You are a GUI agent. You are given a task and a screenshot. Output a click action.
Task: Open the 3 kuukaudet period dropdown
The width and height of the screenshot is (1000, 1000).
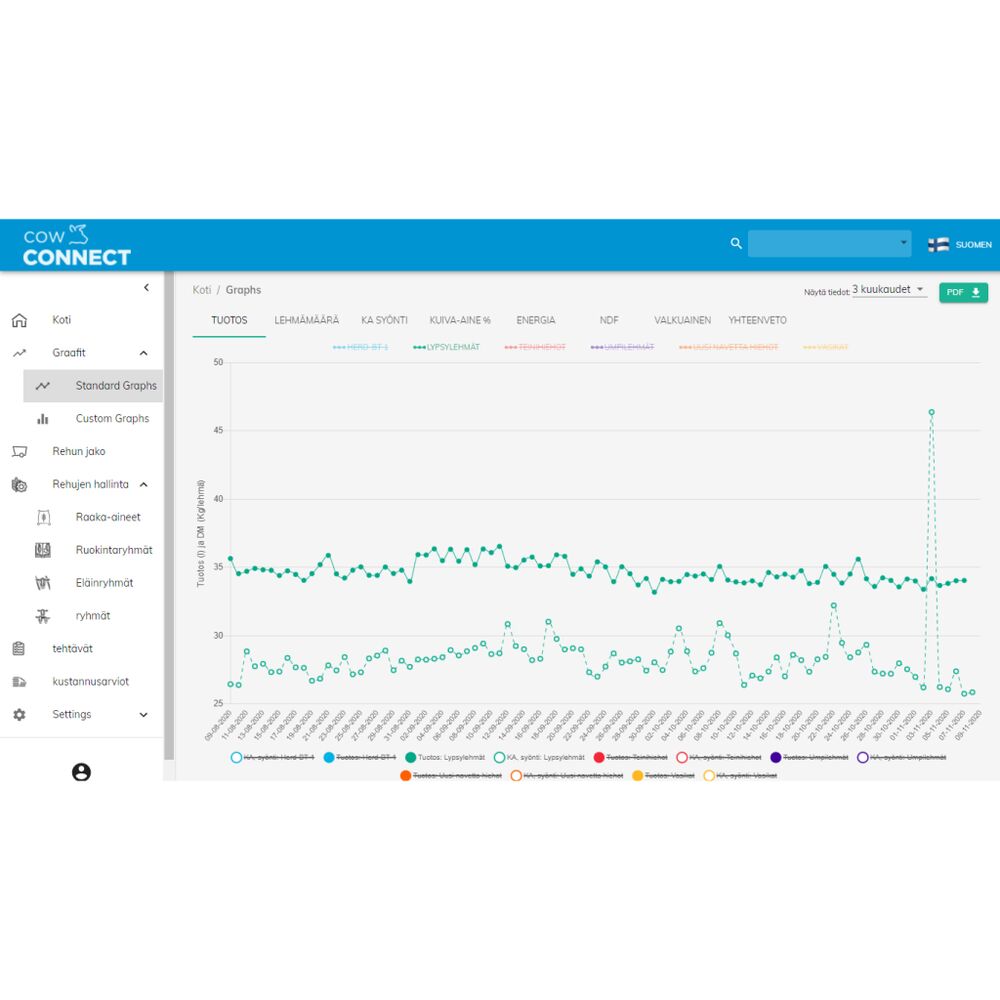click(888, 290)
